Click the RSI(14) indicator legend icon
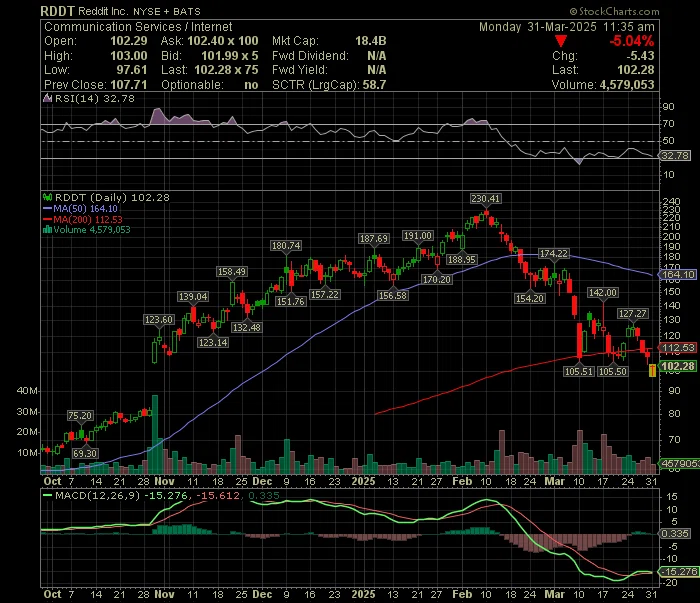The image size is (700, 603). (x=47, y=98)
